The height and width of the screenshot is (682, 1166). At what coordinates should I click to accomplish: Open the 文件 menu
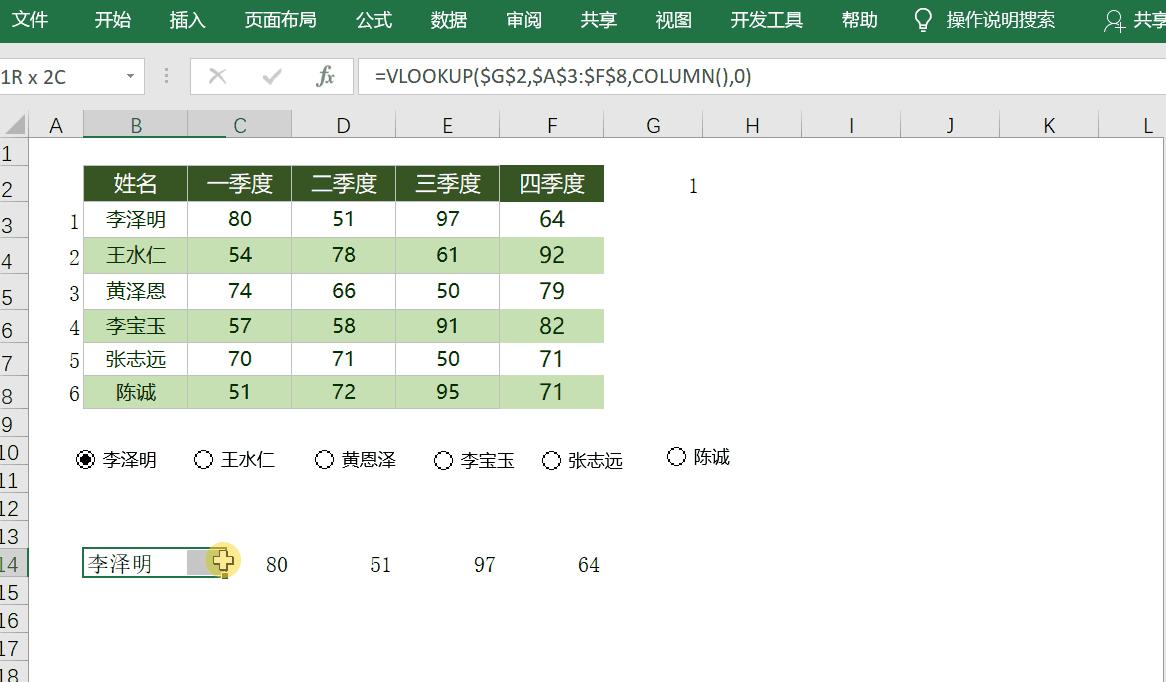[x=31, y=19]
